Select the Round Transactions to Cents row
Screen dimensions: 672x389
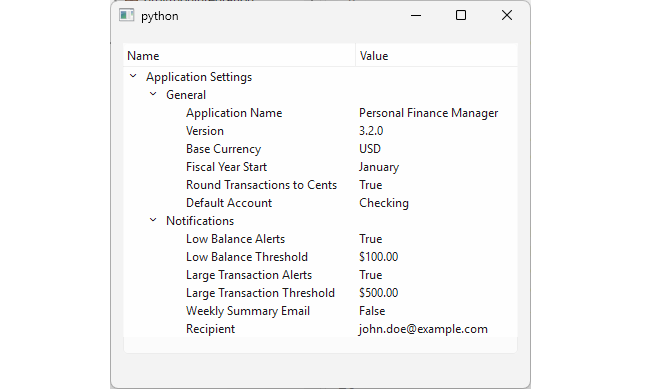click(x=320, y=185)
